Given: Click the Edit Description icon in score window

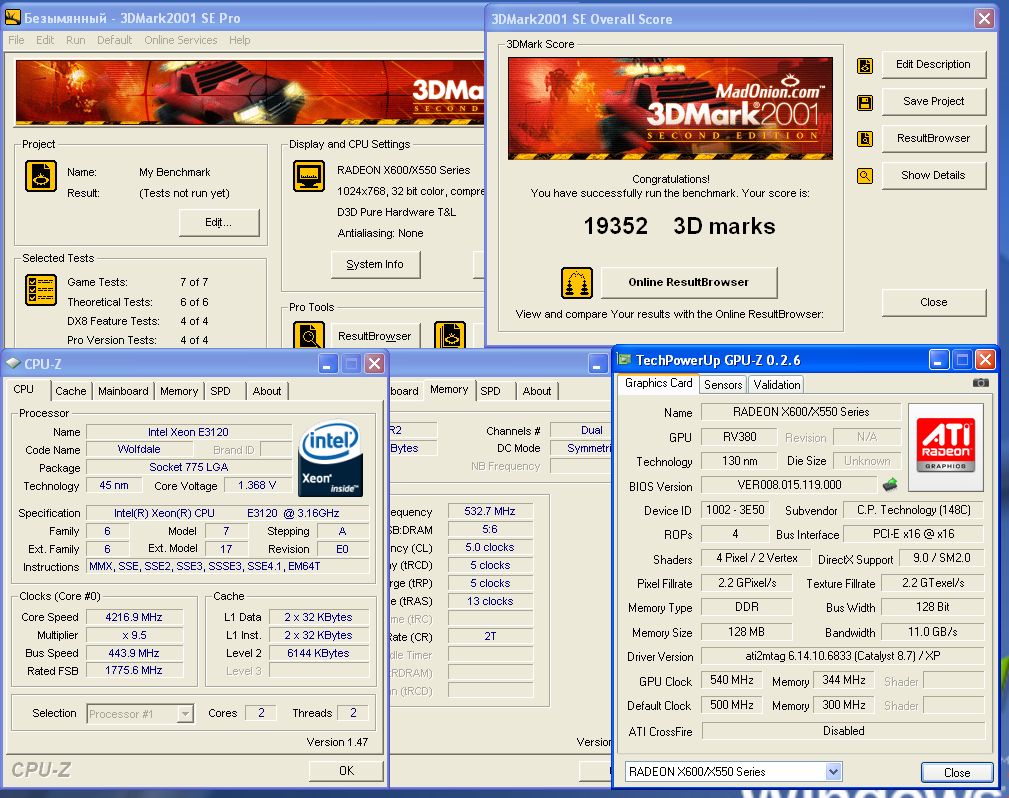Looking at the screenshot, I should click(x=865, y=65).
